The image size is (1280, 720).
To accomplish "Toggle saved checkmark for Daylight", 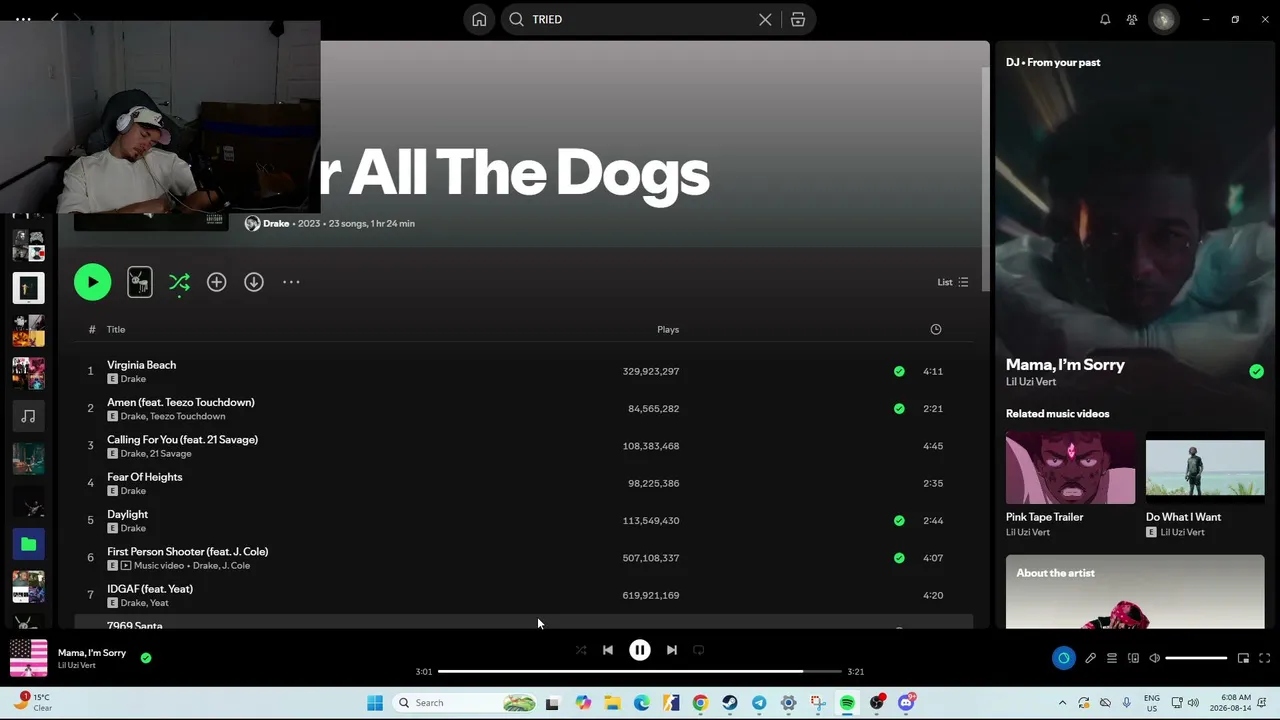I will coord(899,520).
